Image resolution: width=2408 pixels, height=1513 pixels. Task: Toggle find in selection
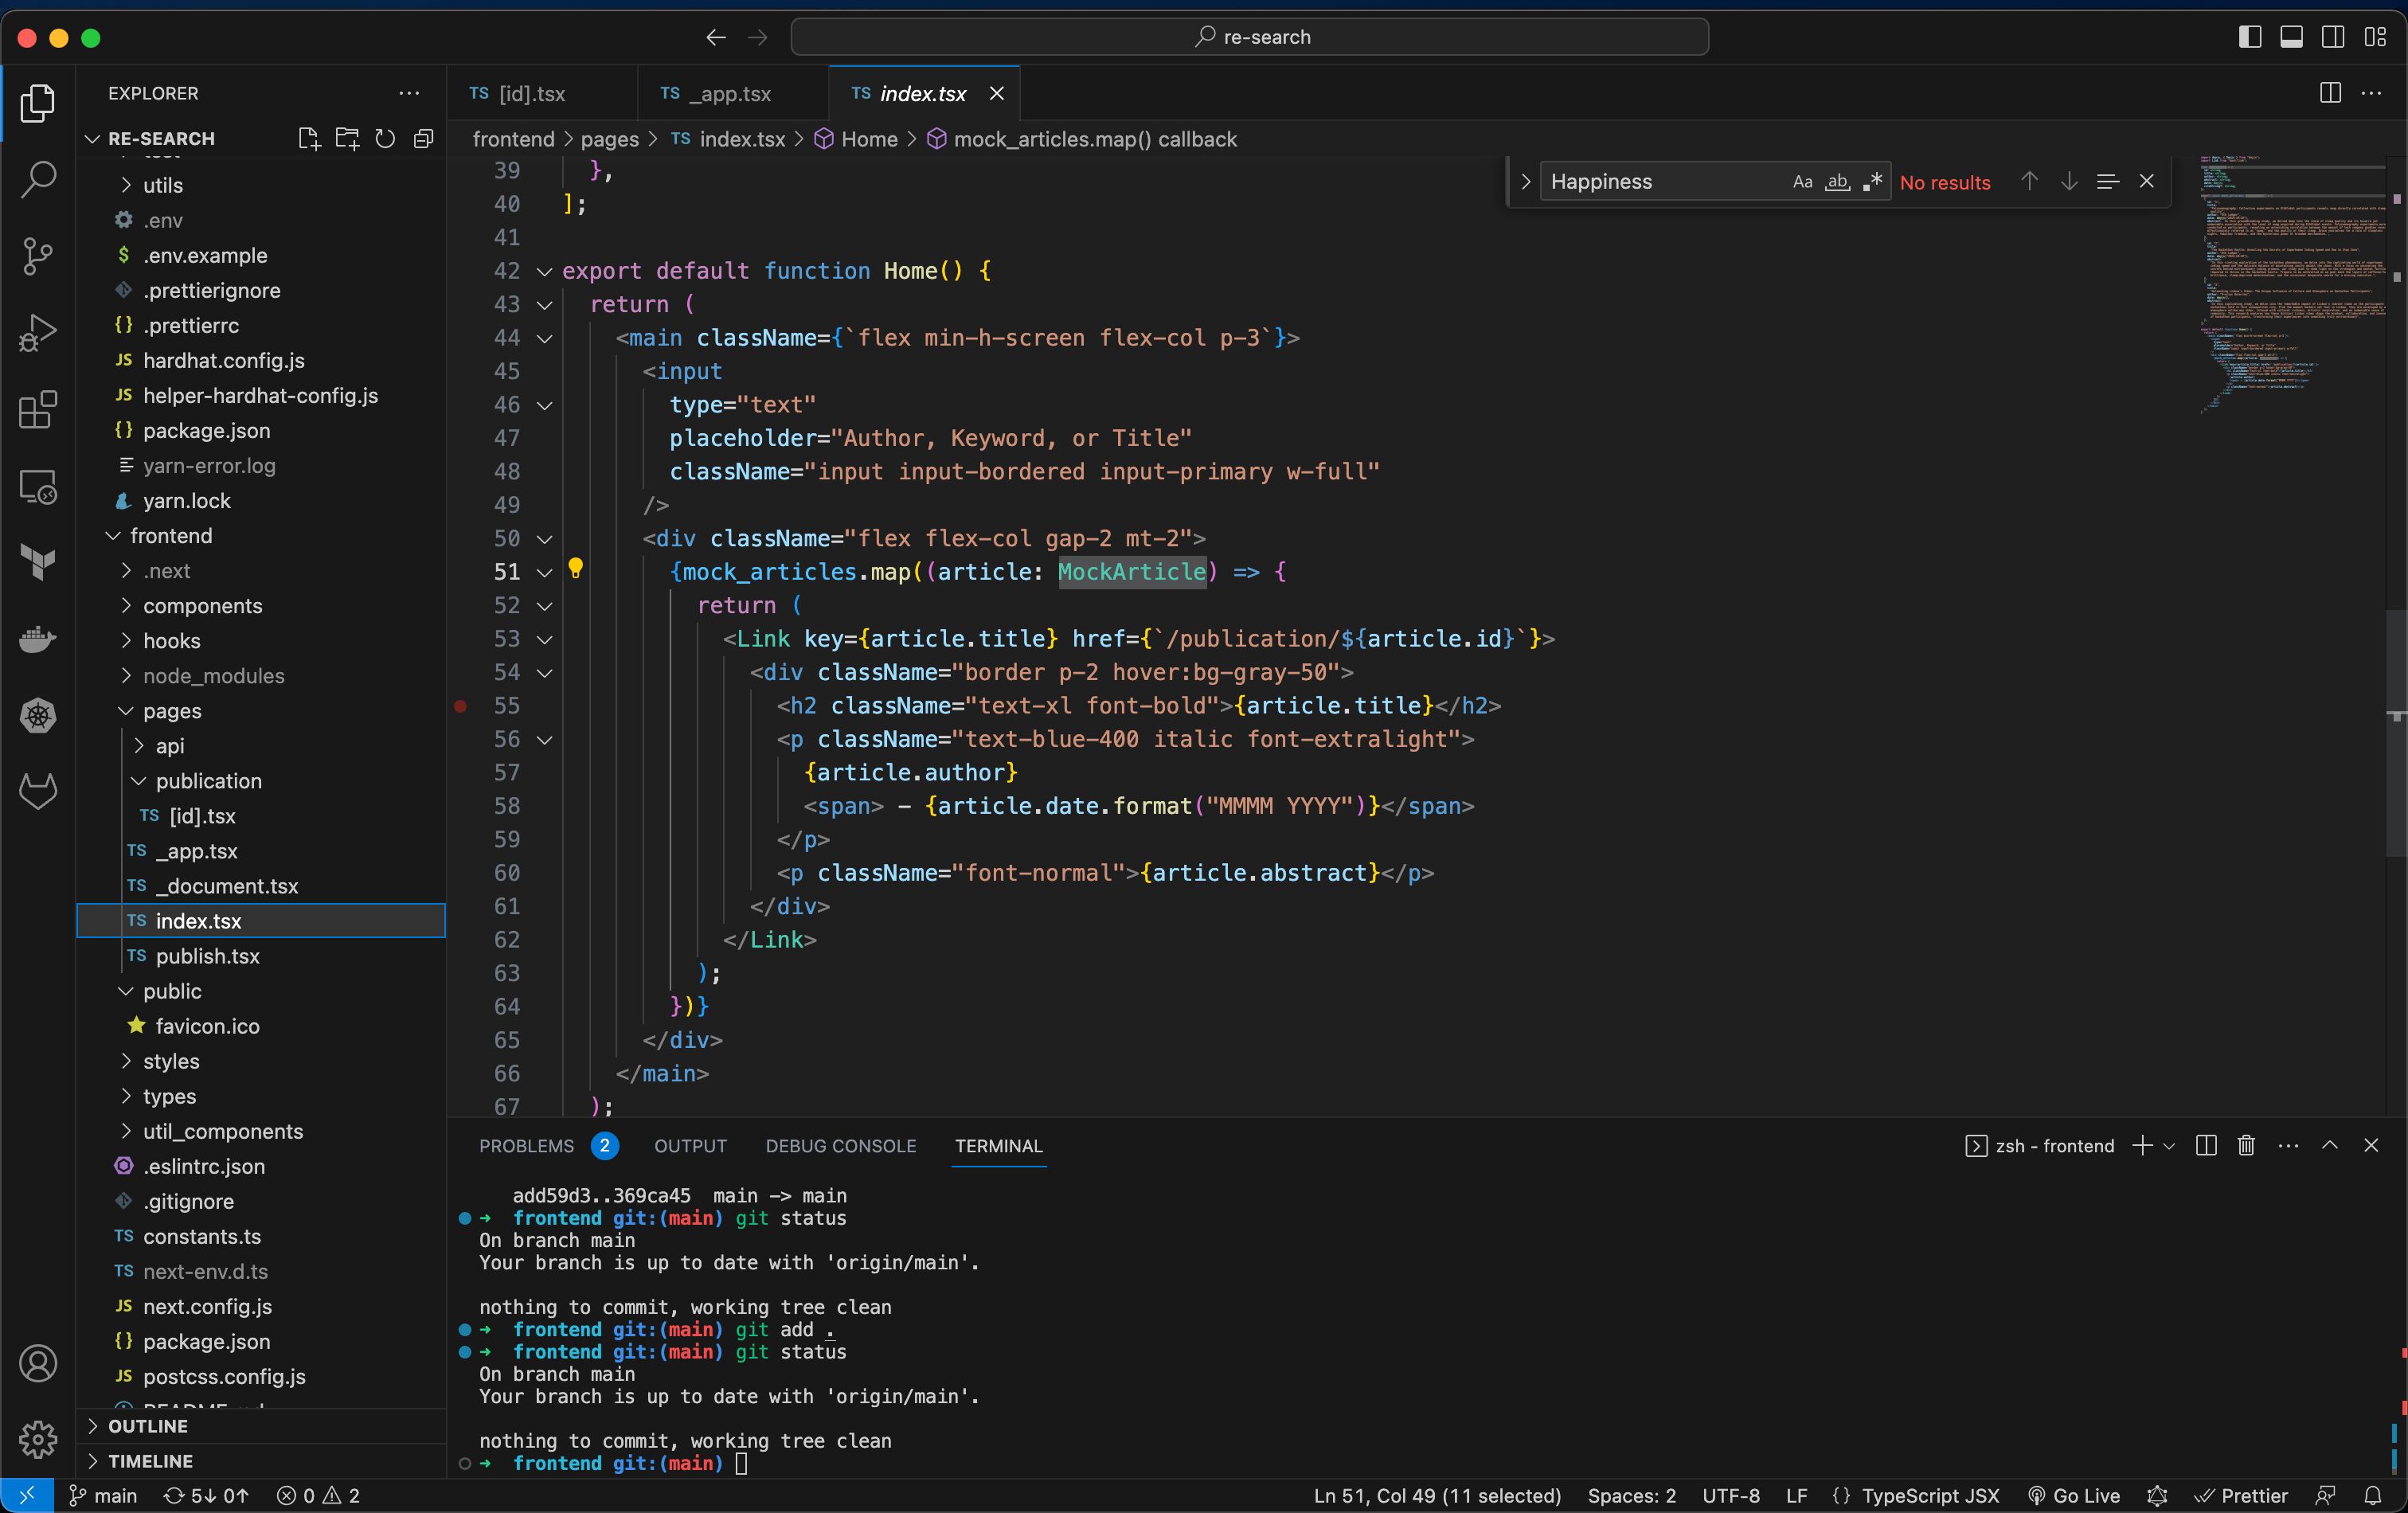click(2108, 181)
